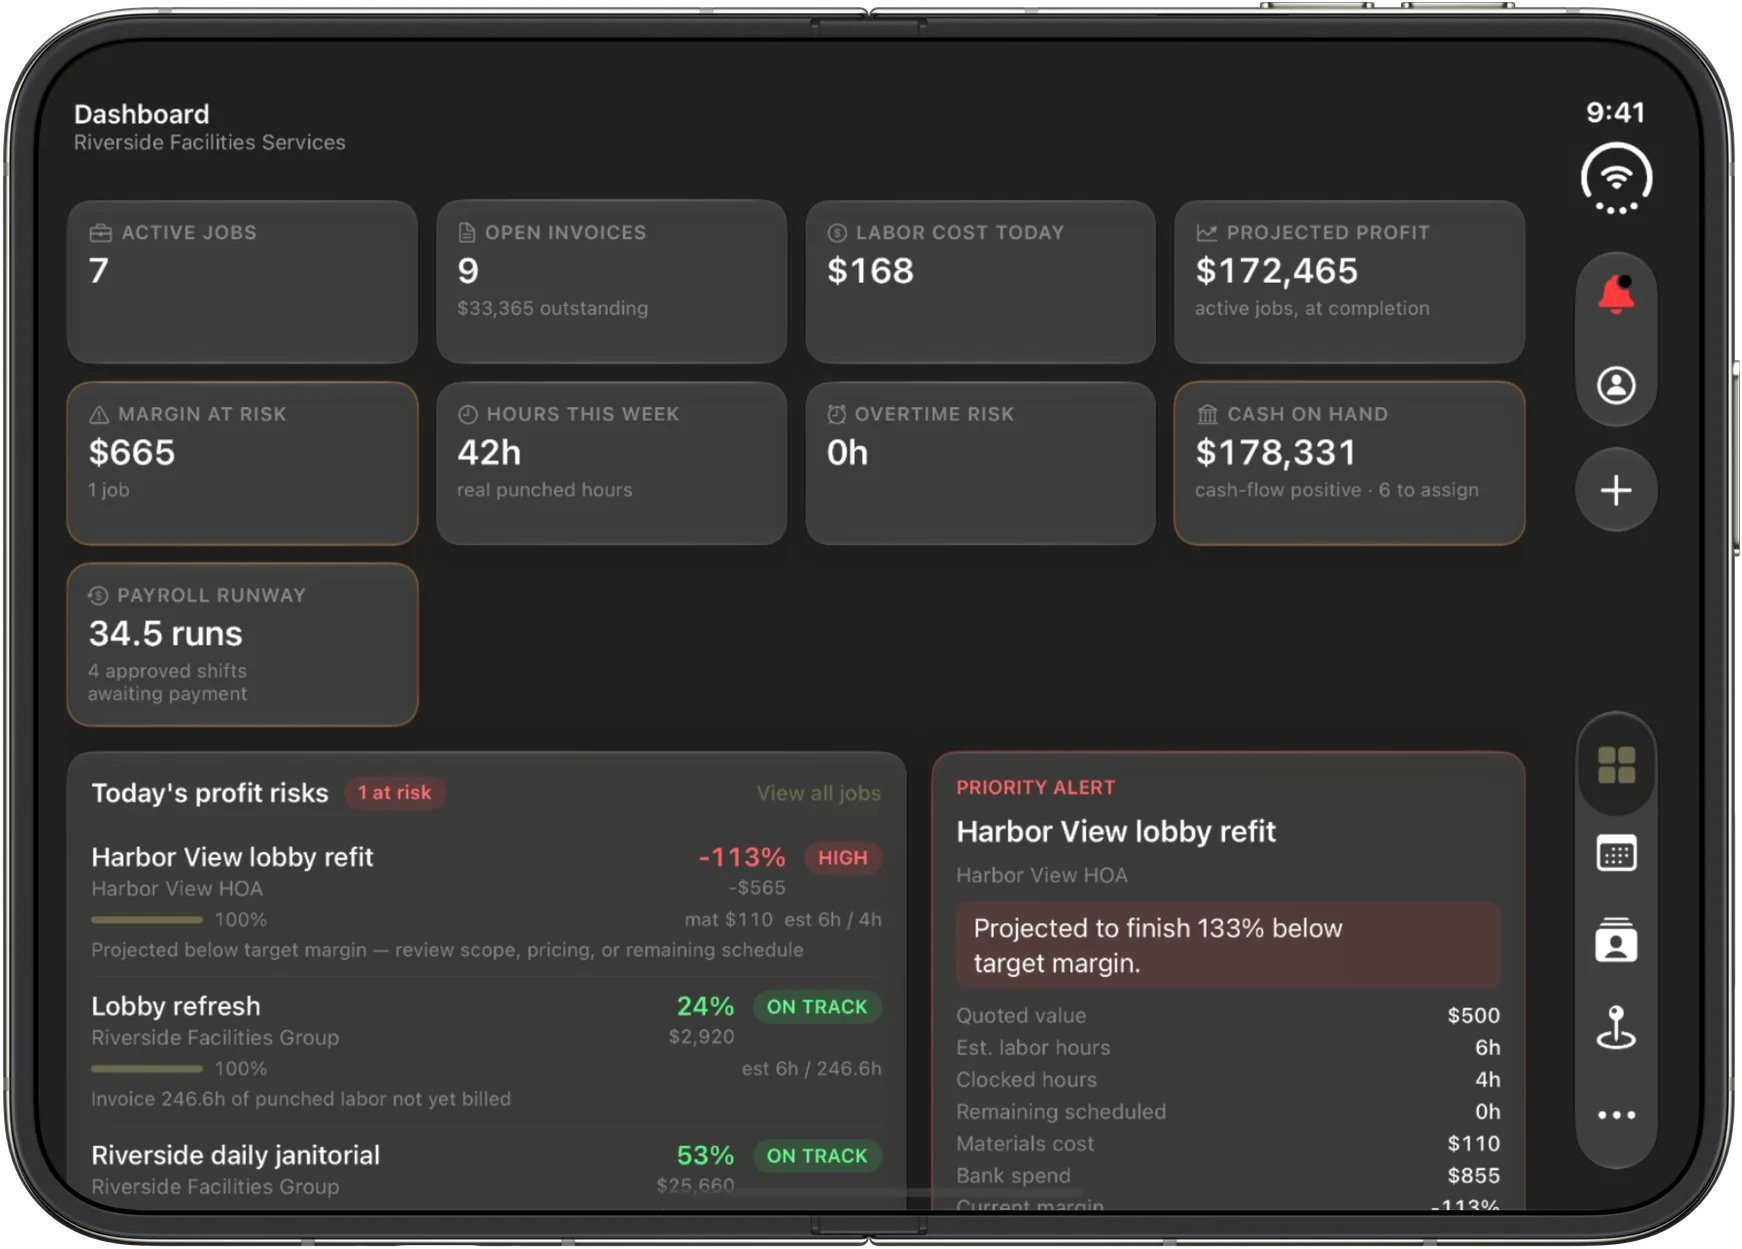Screen dimensions: 1742x1249
Task: Open the Cash on Hand card
Action: click(1349, 463)
